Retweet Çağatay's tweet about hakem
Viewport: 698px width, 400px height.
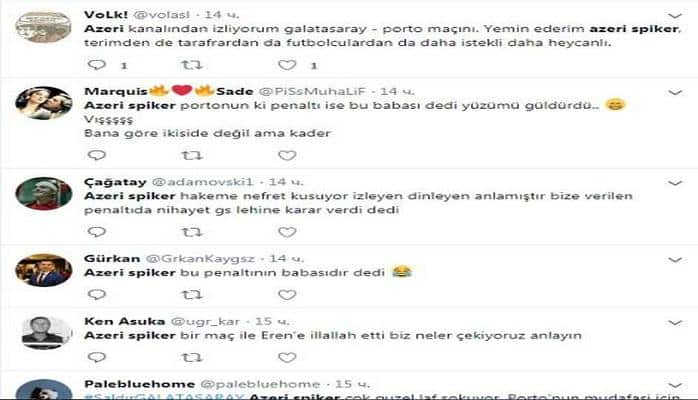coord(192,232)
